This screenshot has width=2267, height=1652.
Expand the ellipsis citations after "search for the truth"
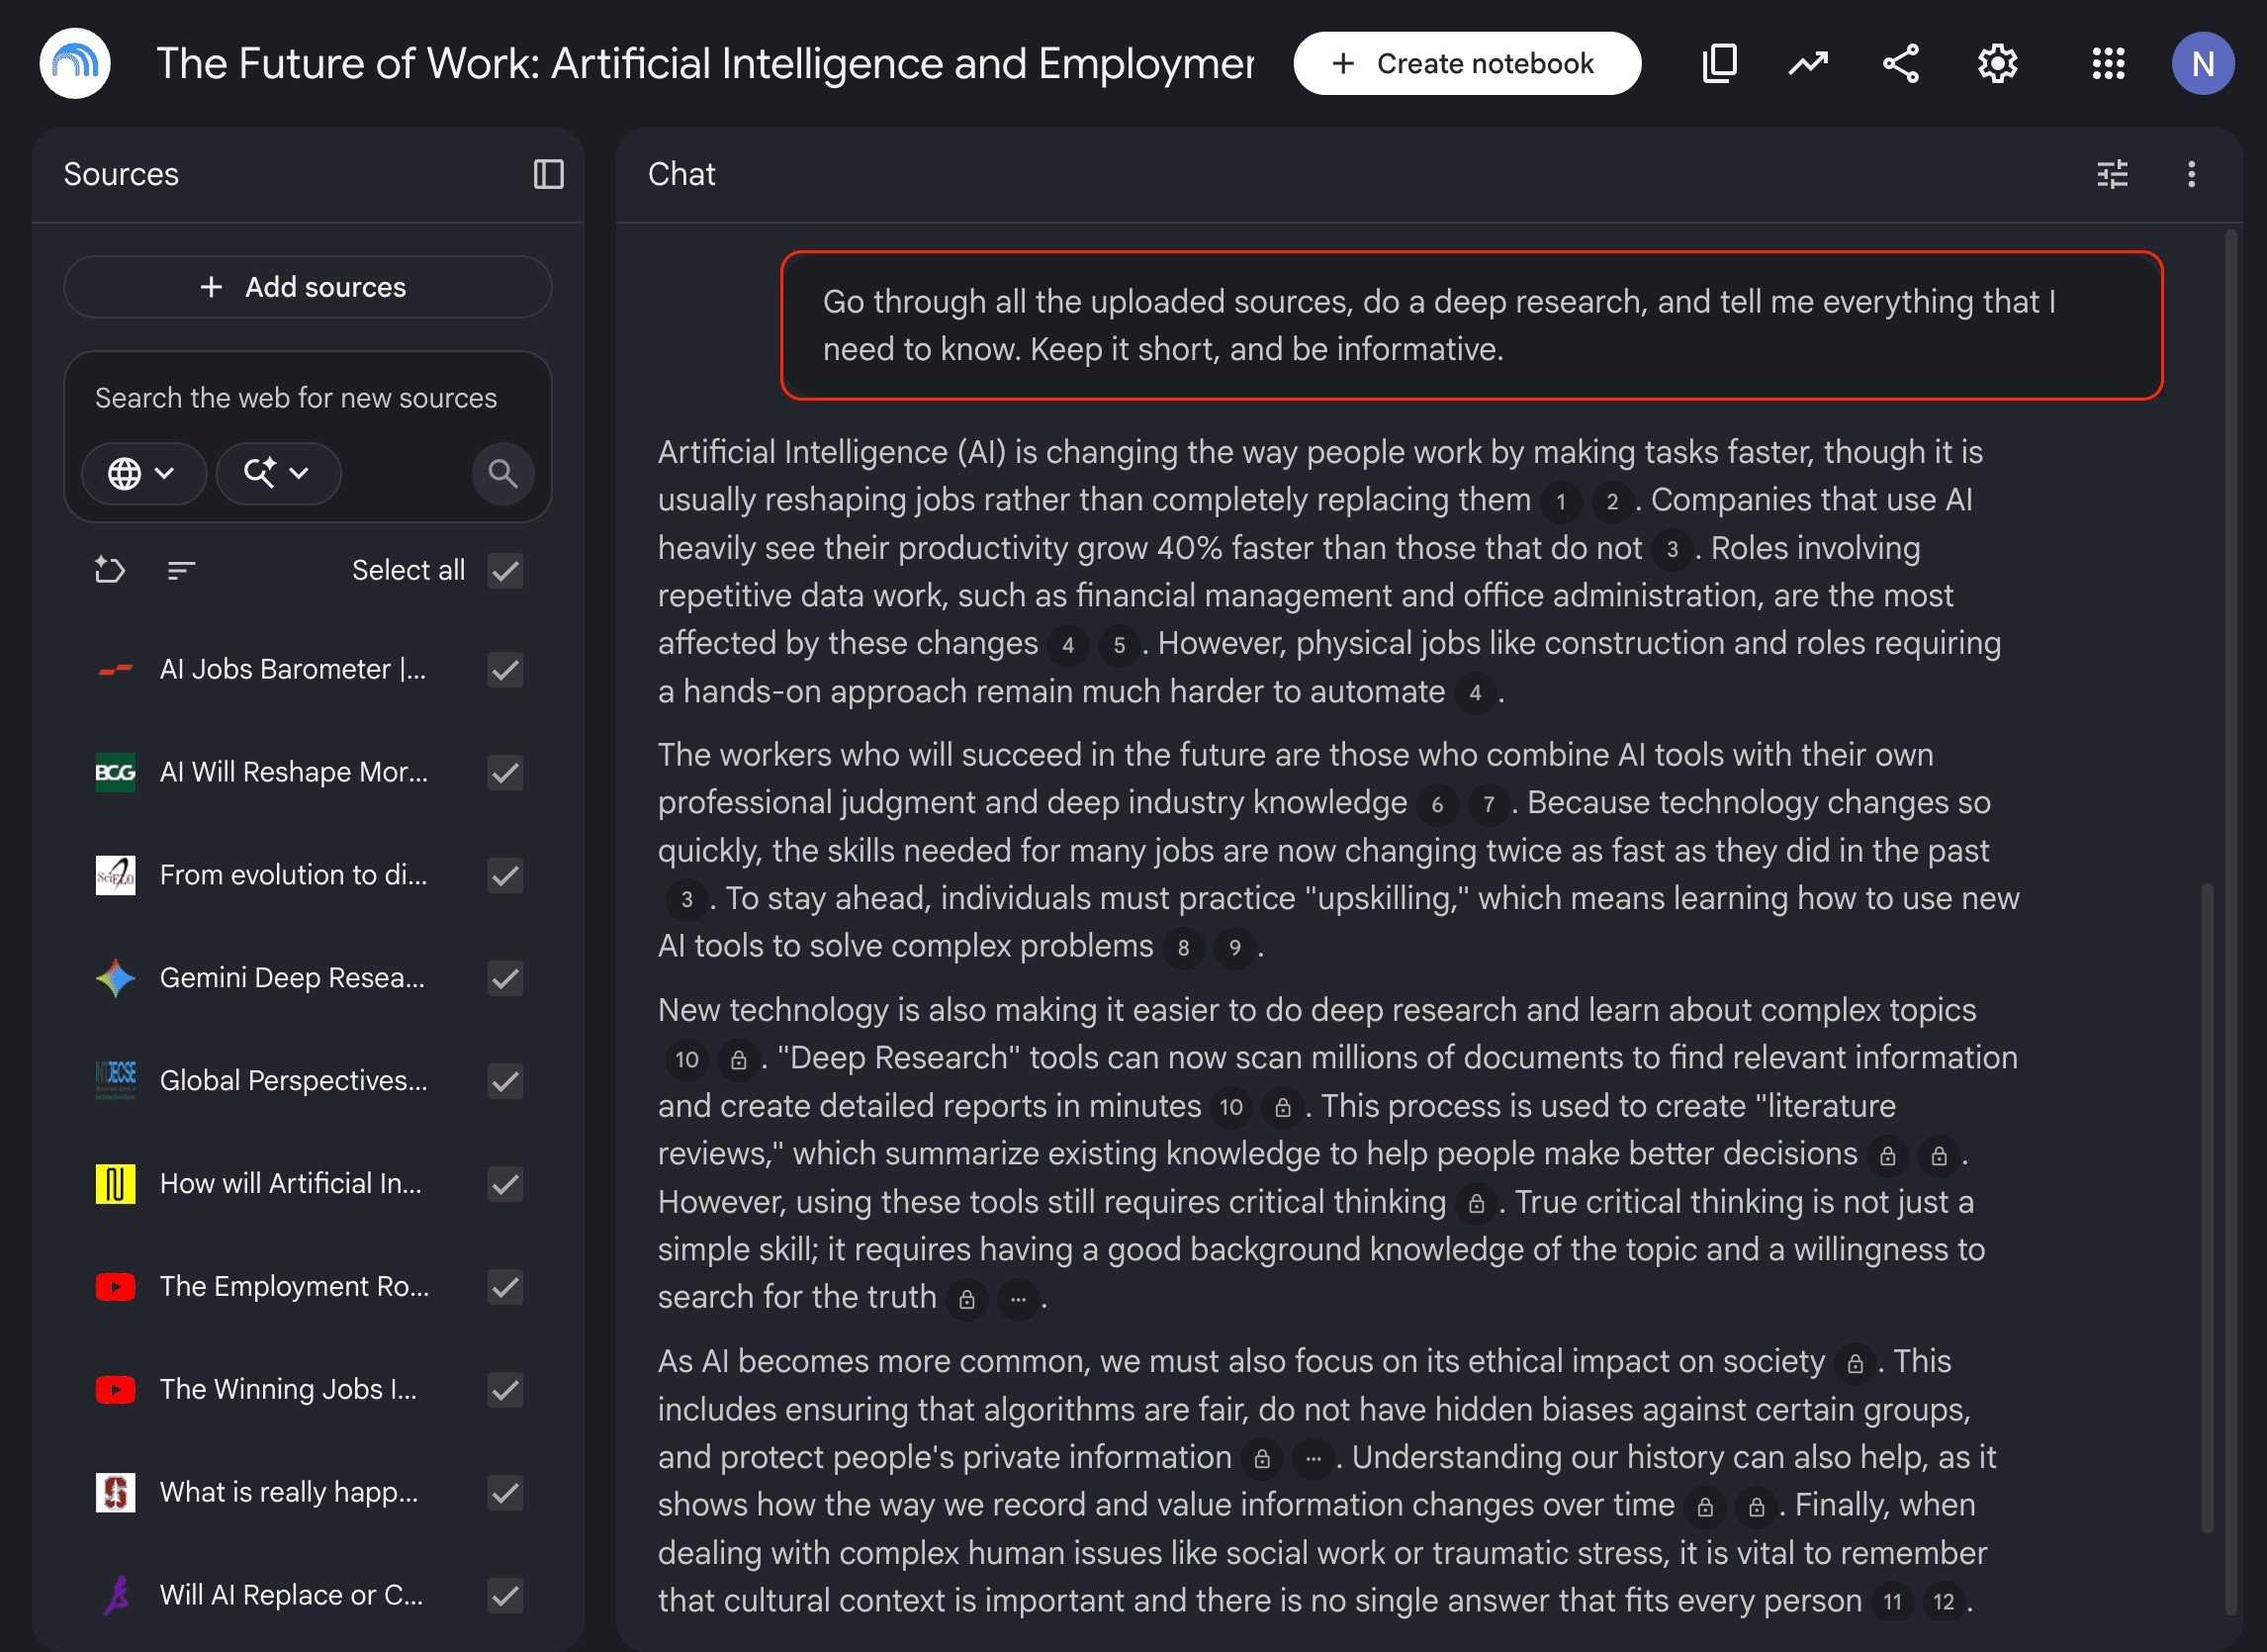(1018, 1299)
